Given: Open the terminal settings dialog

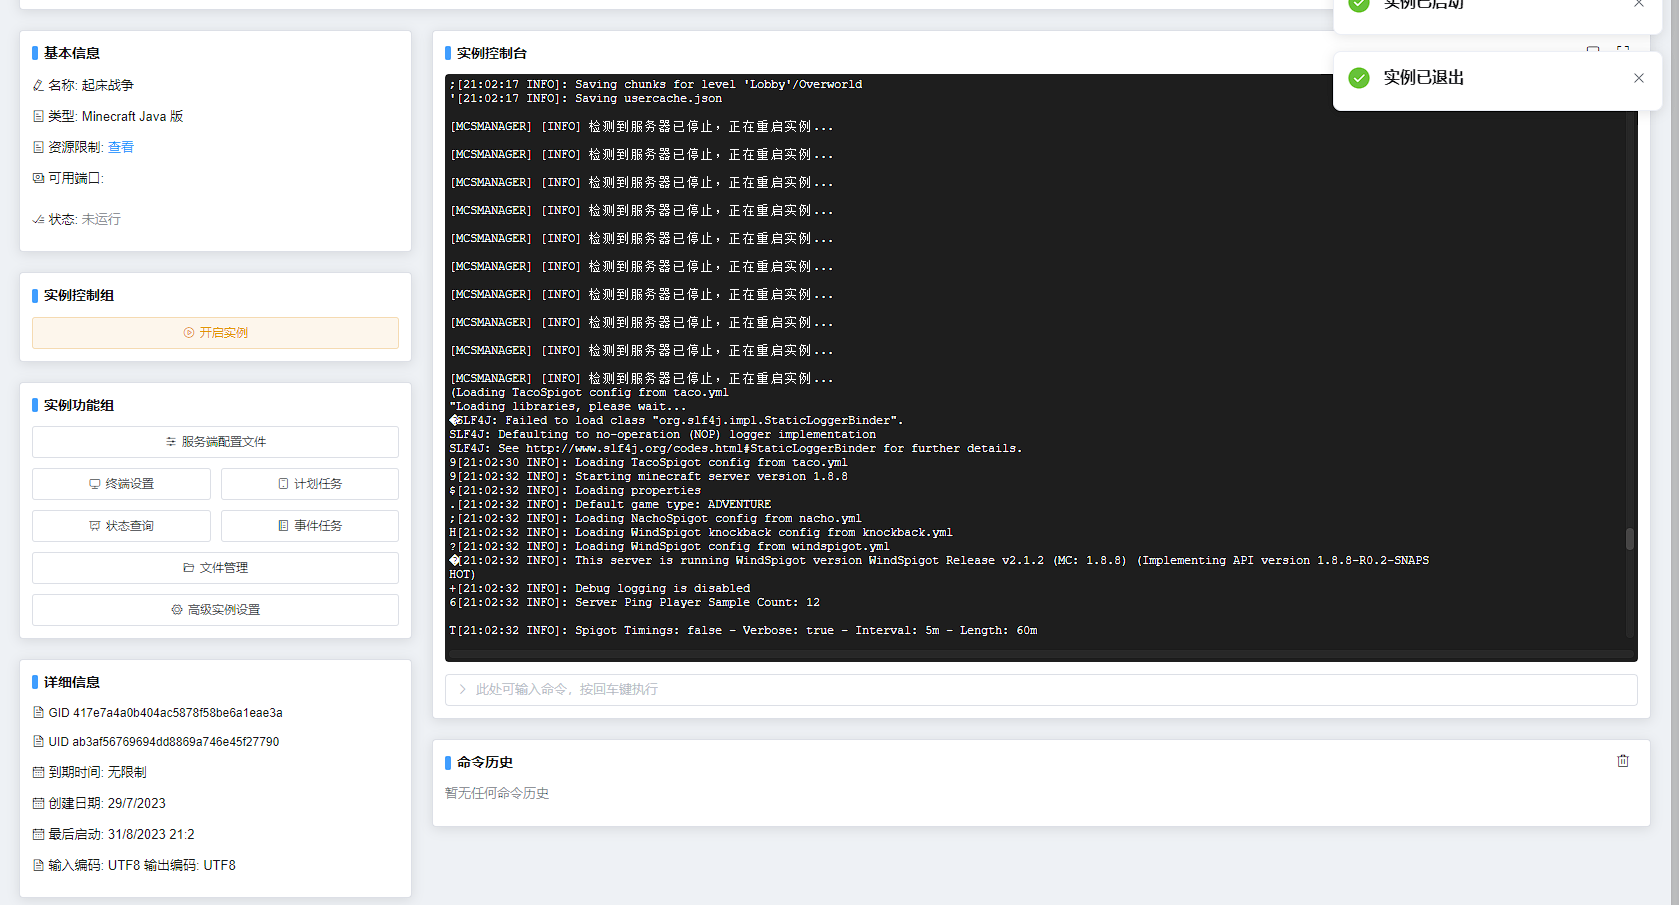Looking at the screenshot, I should click(x=121, y=483).
